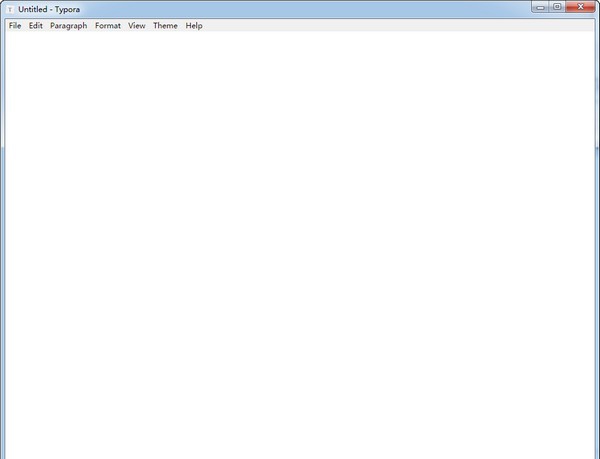
Task: Click the Typora app icon in title bar
Action: [10, 9]
